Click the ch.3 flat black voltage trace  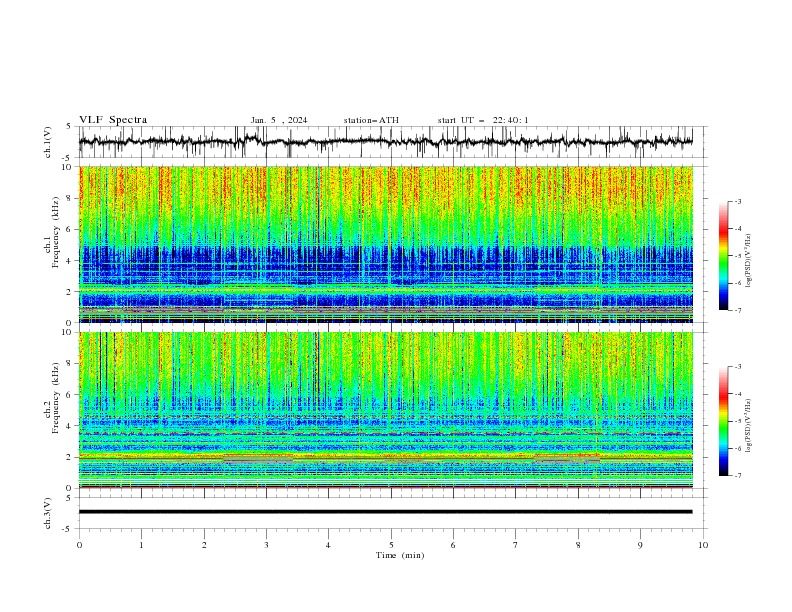pyautogui.click(x=385, y=512)
